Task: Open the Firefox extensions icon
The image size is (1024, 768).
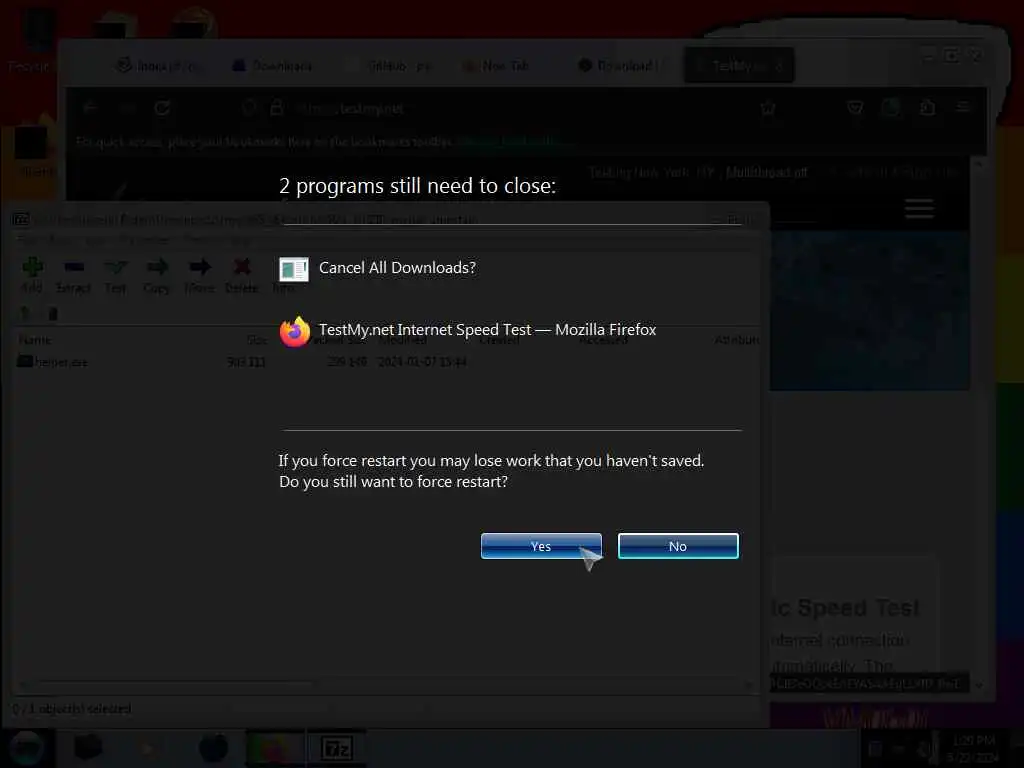Action: point(927,108)
